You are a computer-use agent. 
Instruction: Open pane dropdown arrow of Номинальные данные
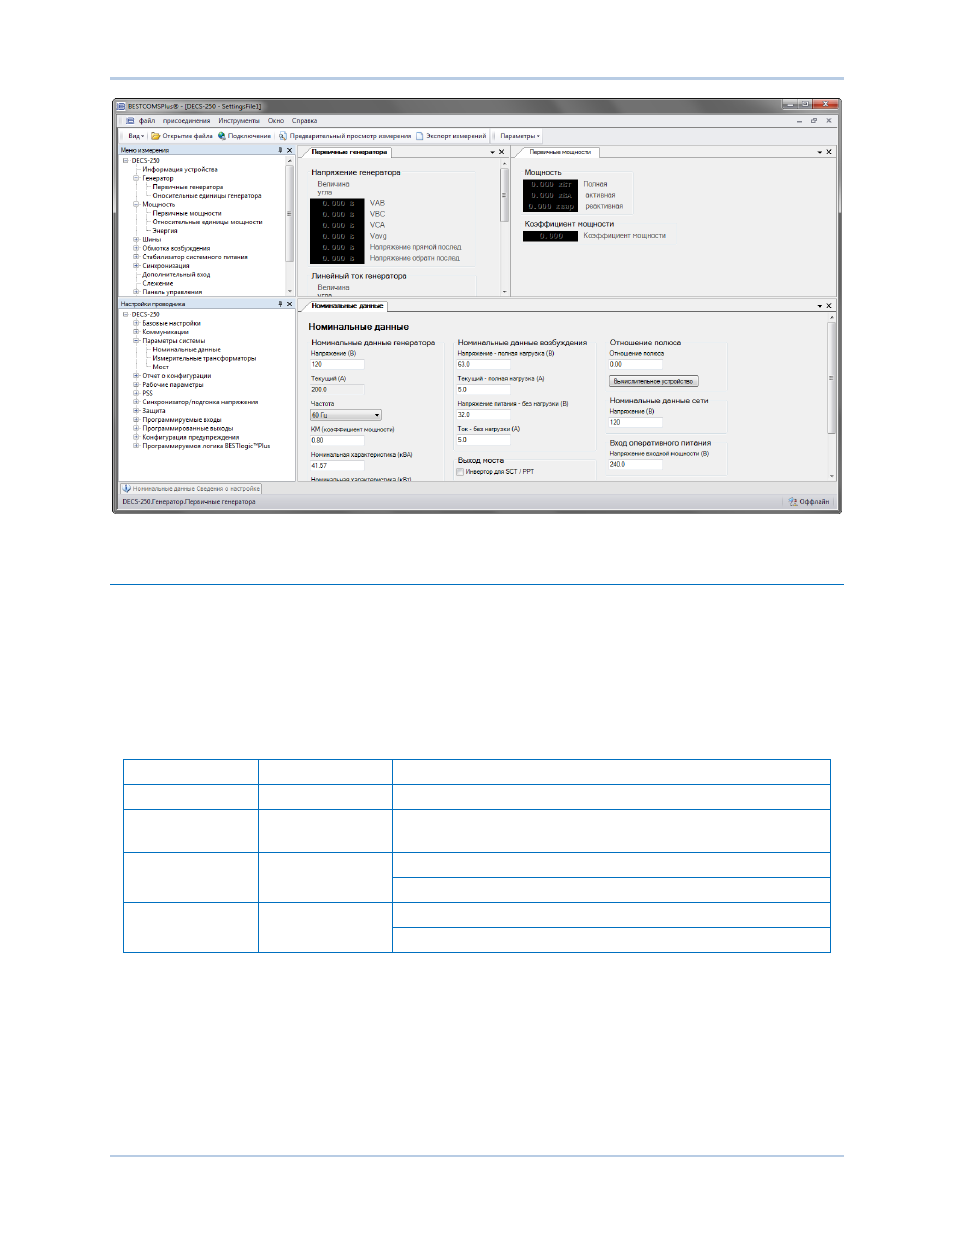[x=819, y=306]
